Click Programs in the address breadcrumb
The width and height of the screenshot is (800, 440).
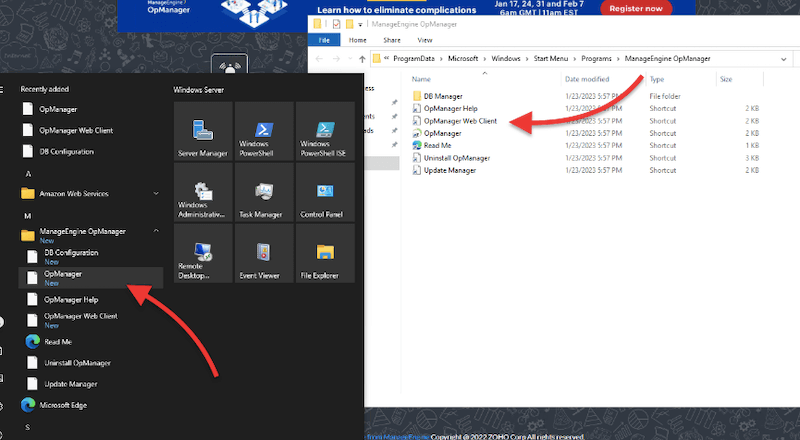[596, 59]
